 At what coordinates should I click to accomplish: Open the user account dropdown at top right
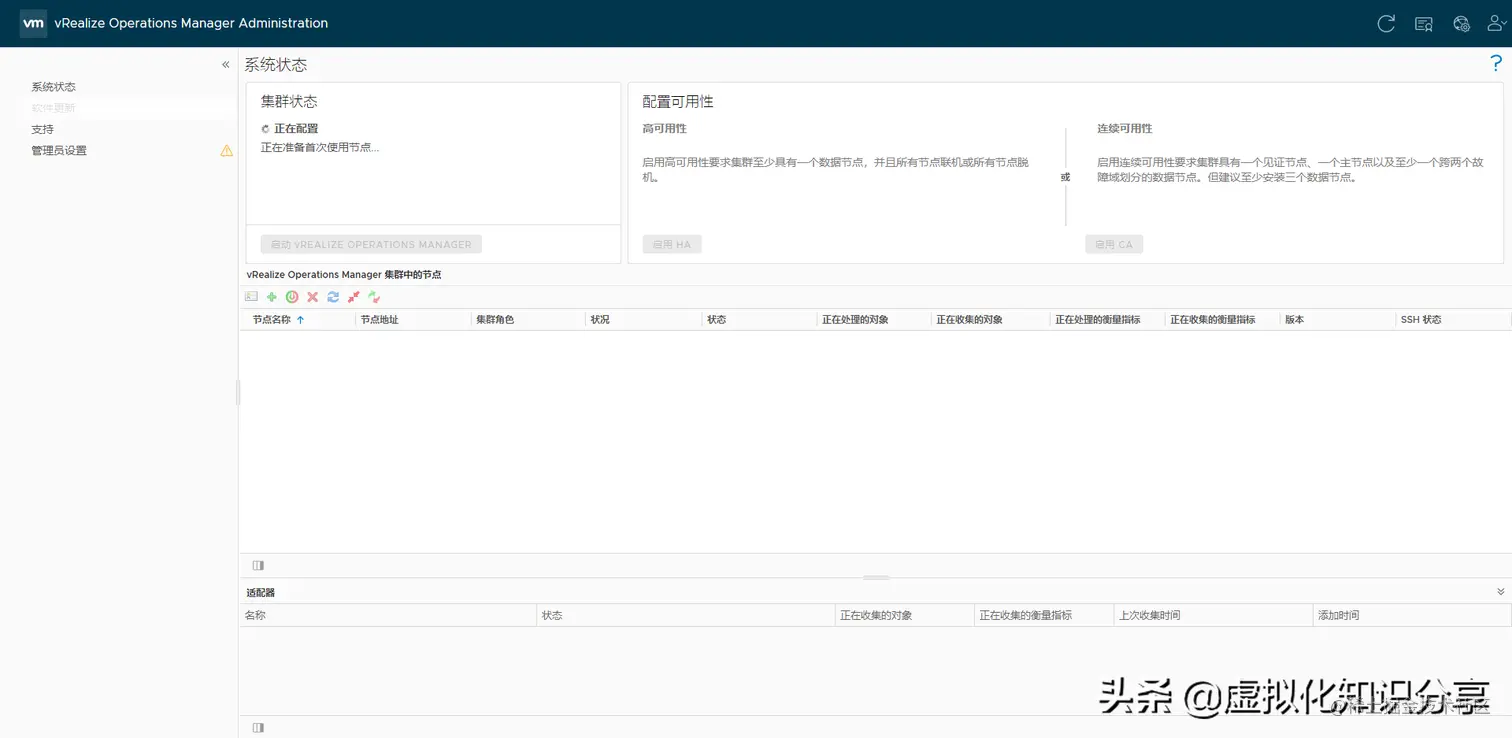pyautogui.click(x=1496, y=23)
